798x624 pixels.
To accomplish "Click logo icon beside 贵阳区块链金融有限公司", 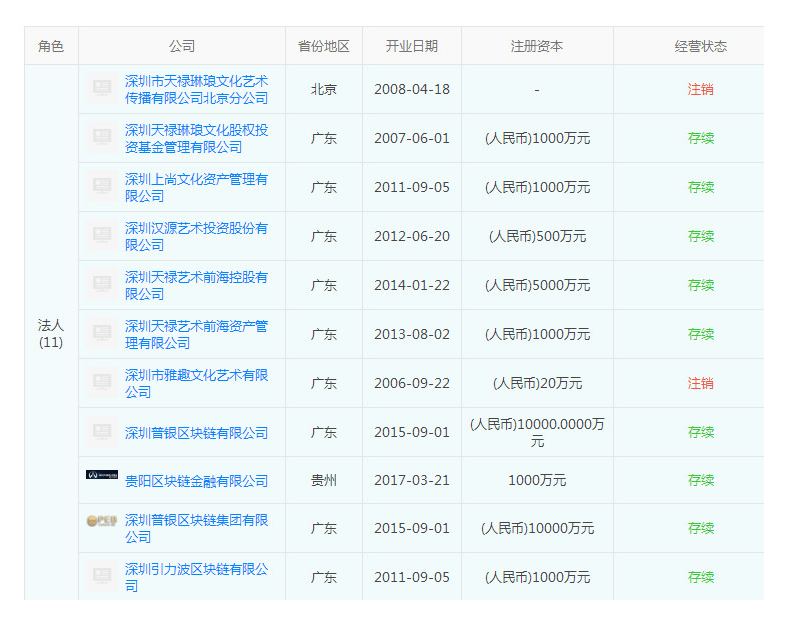I will pyautogui.click(x=101, y=476).
